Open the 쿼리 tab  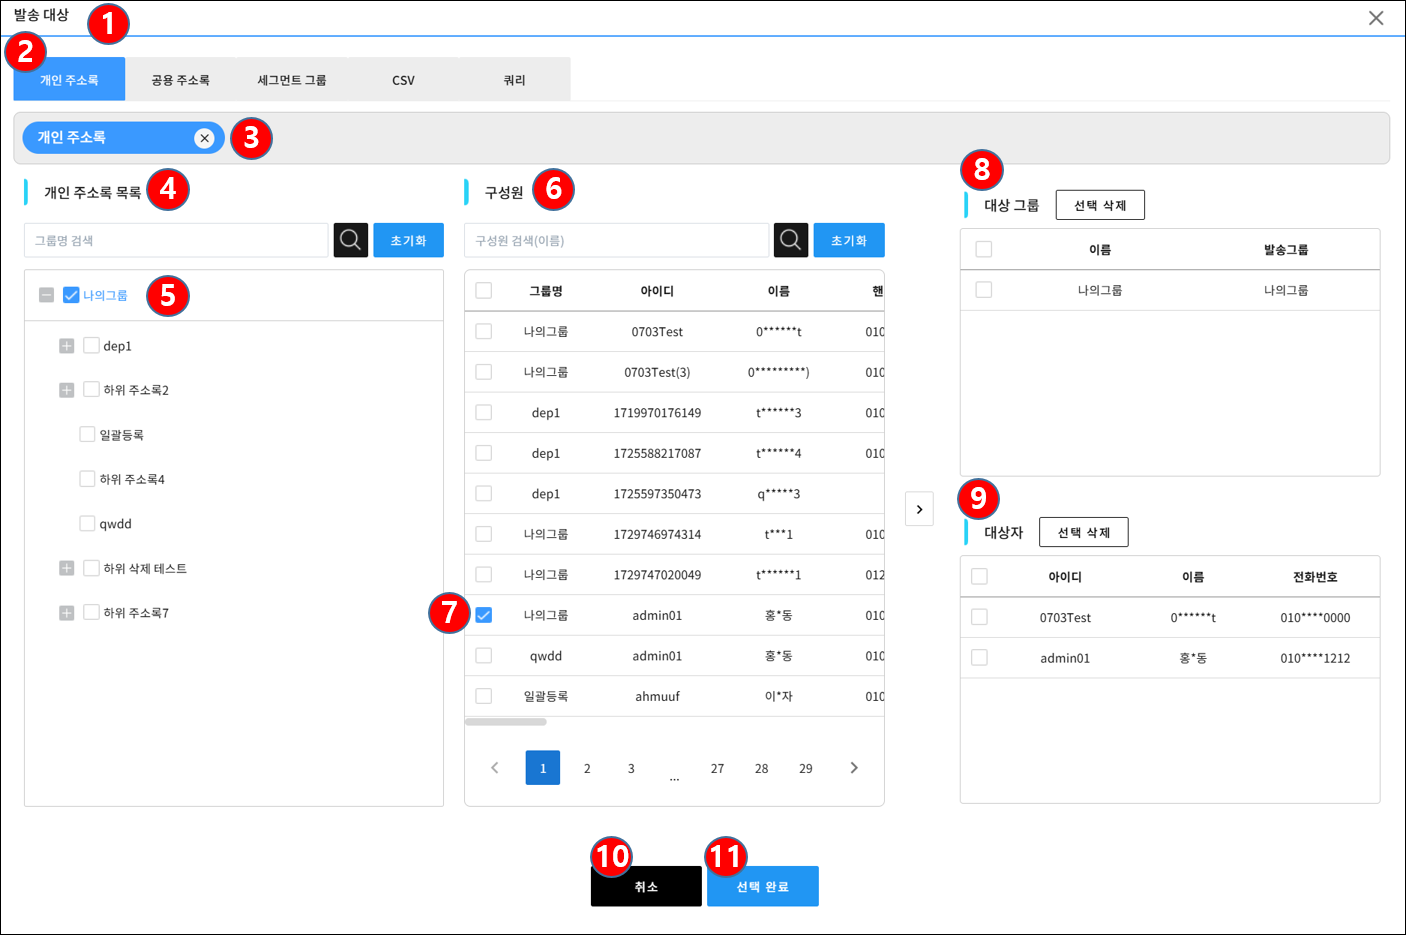[515, 79]
